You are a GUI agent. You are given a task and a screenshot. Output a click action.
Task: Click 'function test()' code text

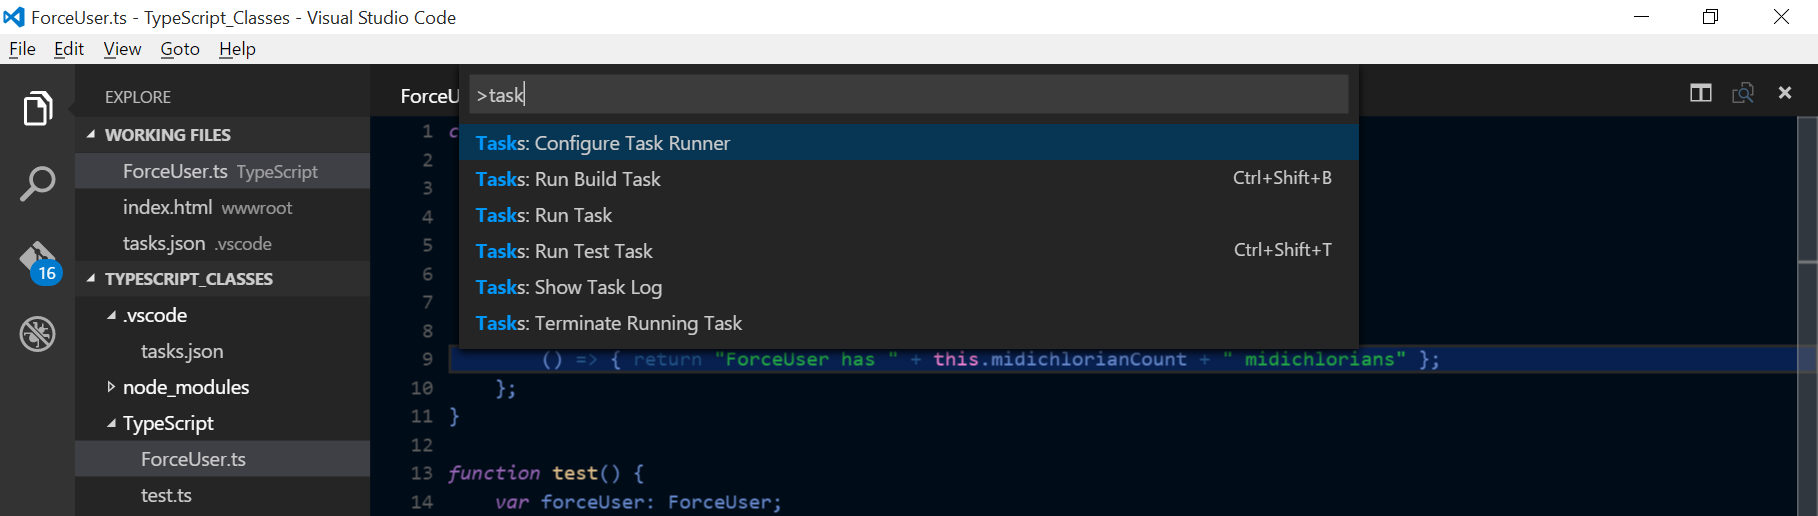pos(534,473)
